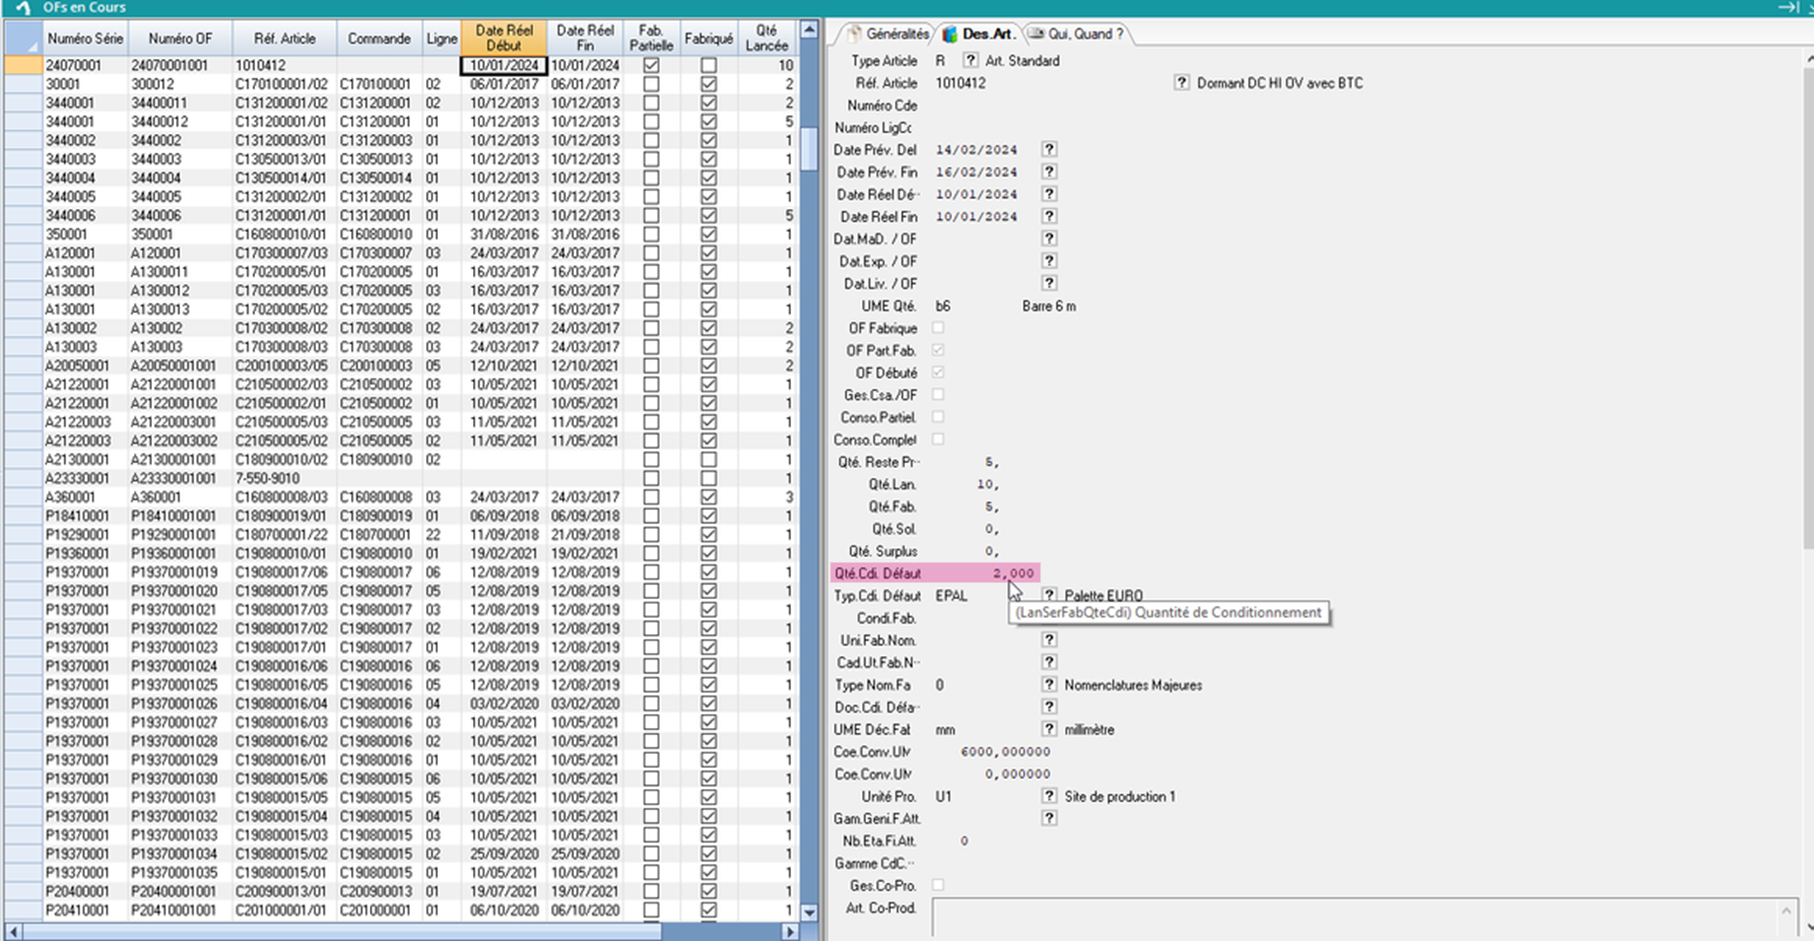Click the OFs en Cours title bar icon
This screenshot has width=1814, height=941.
tap(22, 7)
